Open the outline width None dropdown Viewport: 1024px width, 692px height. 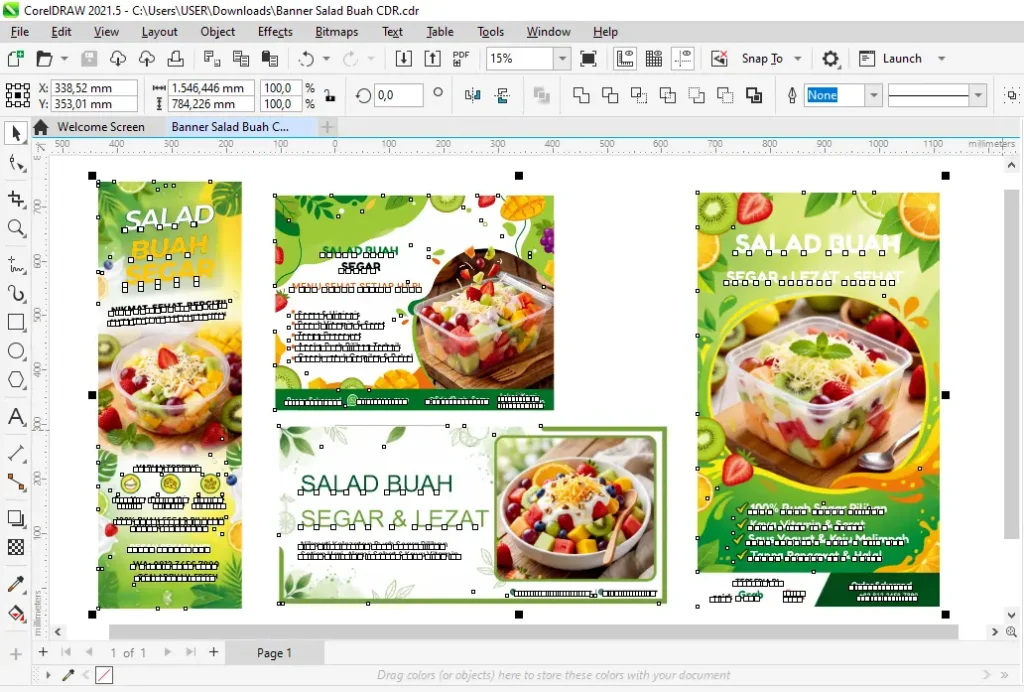pyautogui.click(x=874, y=95)
